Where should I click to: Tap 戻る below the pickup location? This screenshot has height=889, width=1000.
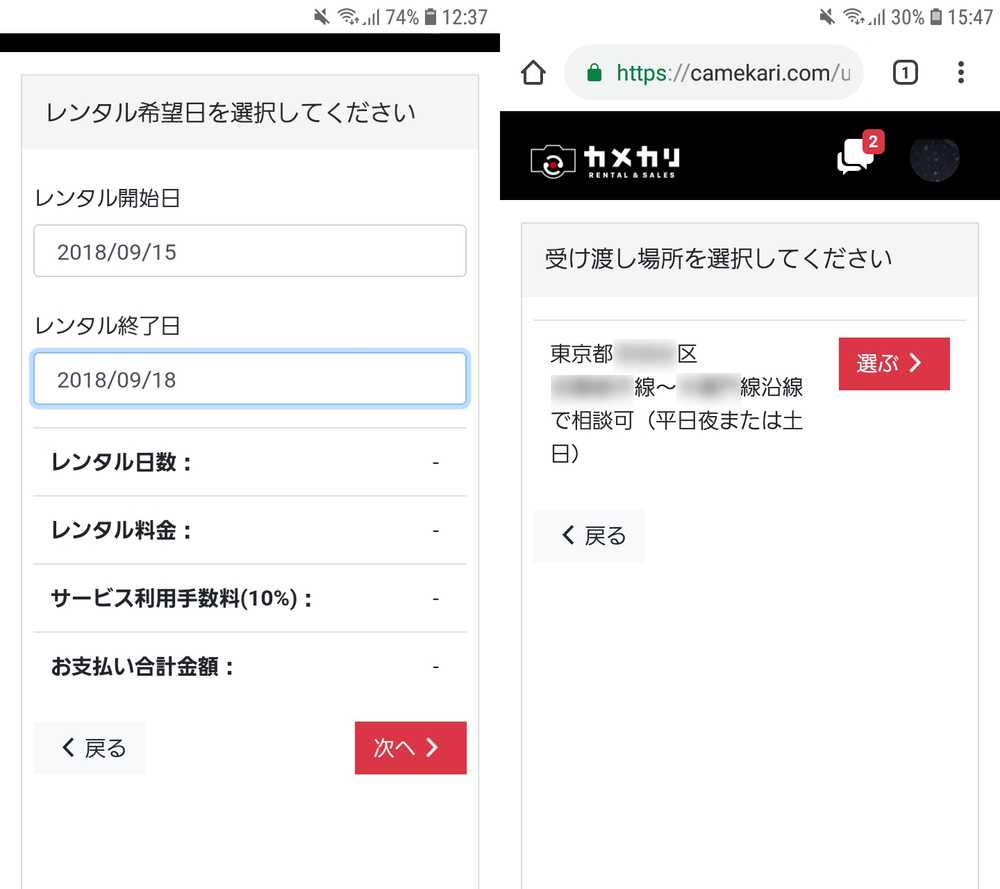[589, 536]
